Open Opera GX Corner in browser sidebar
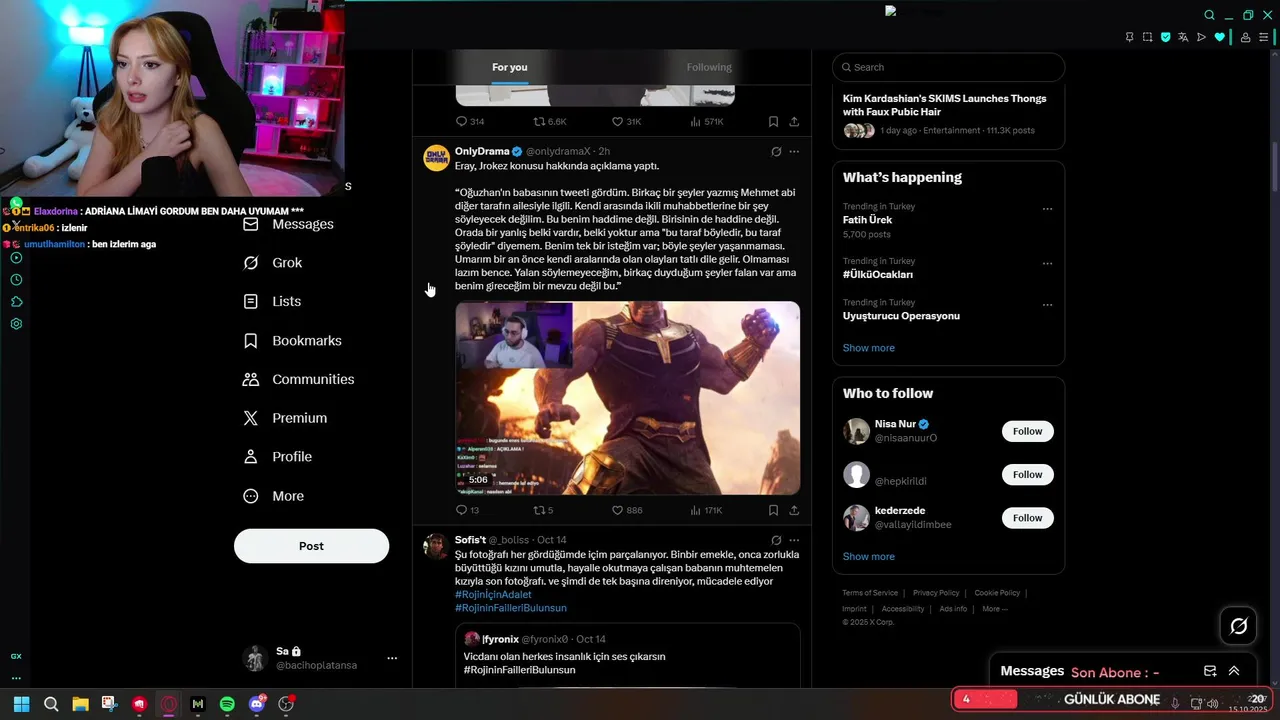 [x=16, y=656]
